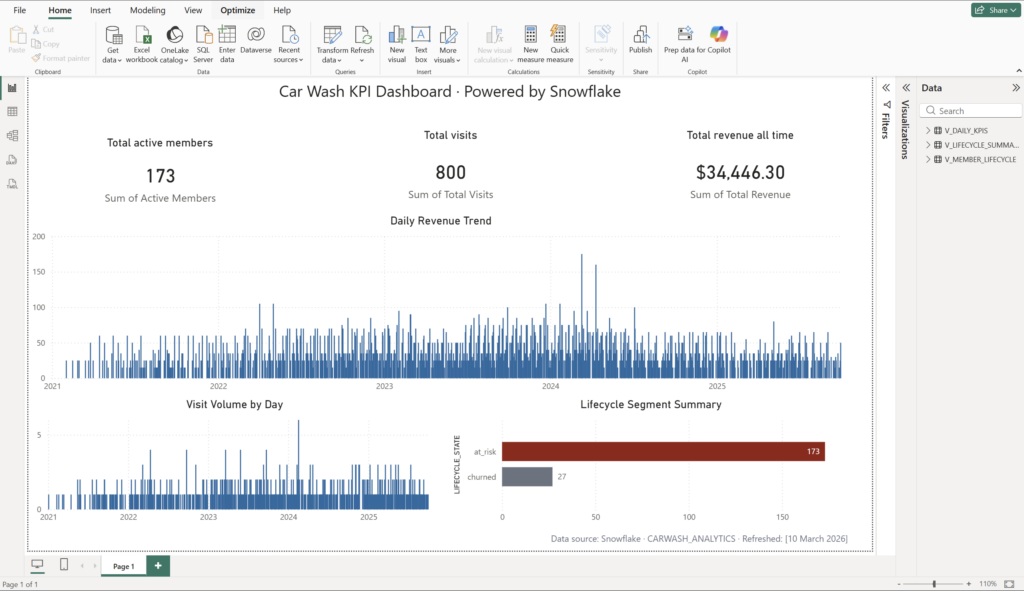The height and width of the screenshot is (591, 1024).
Task: Insert a New visual
Action: (397, 43)
